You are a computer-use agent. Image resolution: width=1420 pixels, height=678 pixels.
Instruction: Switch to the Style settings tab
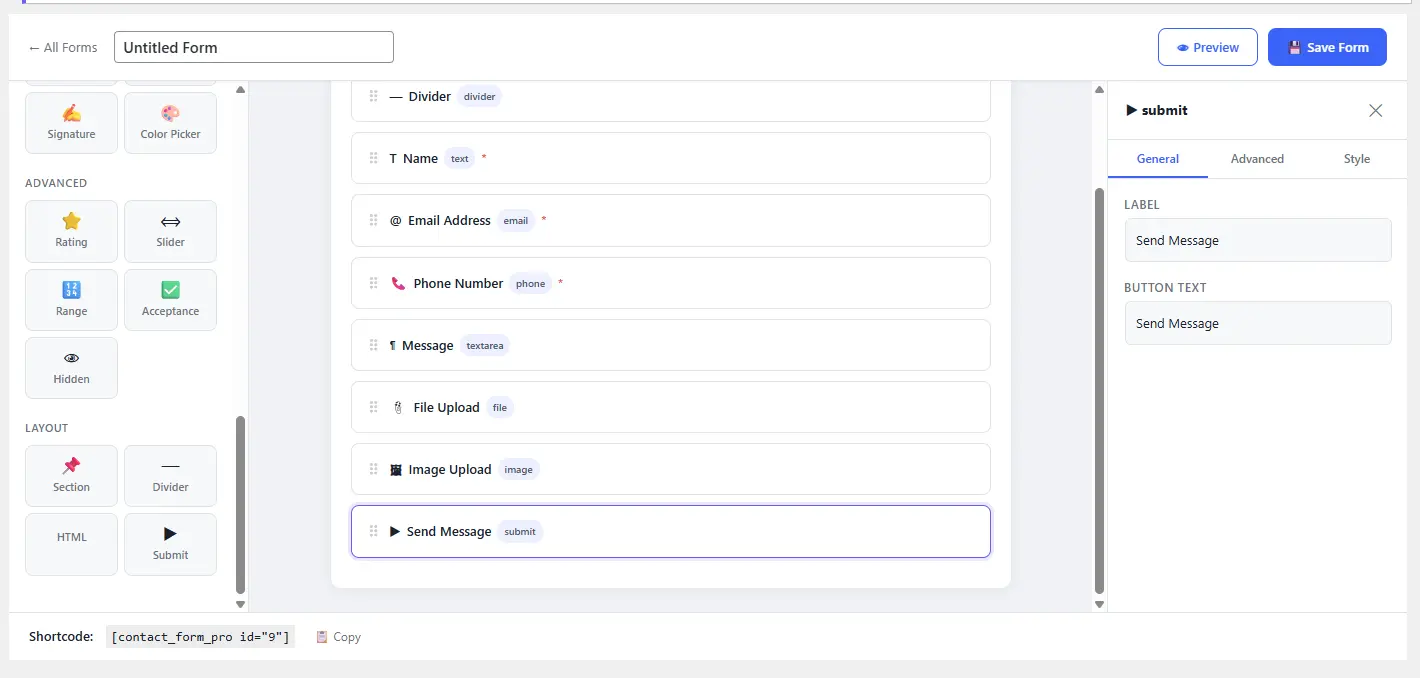click(1357, 159)
